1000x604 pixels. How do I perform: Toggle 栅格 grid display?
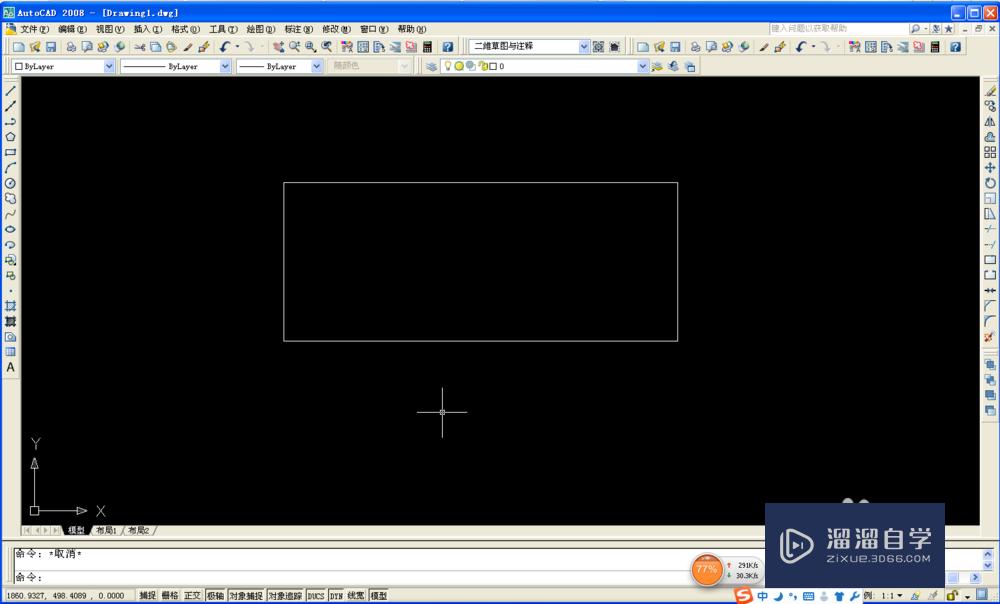170,595
